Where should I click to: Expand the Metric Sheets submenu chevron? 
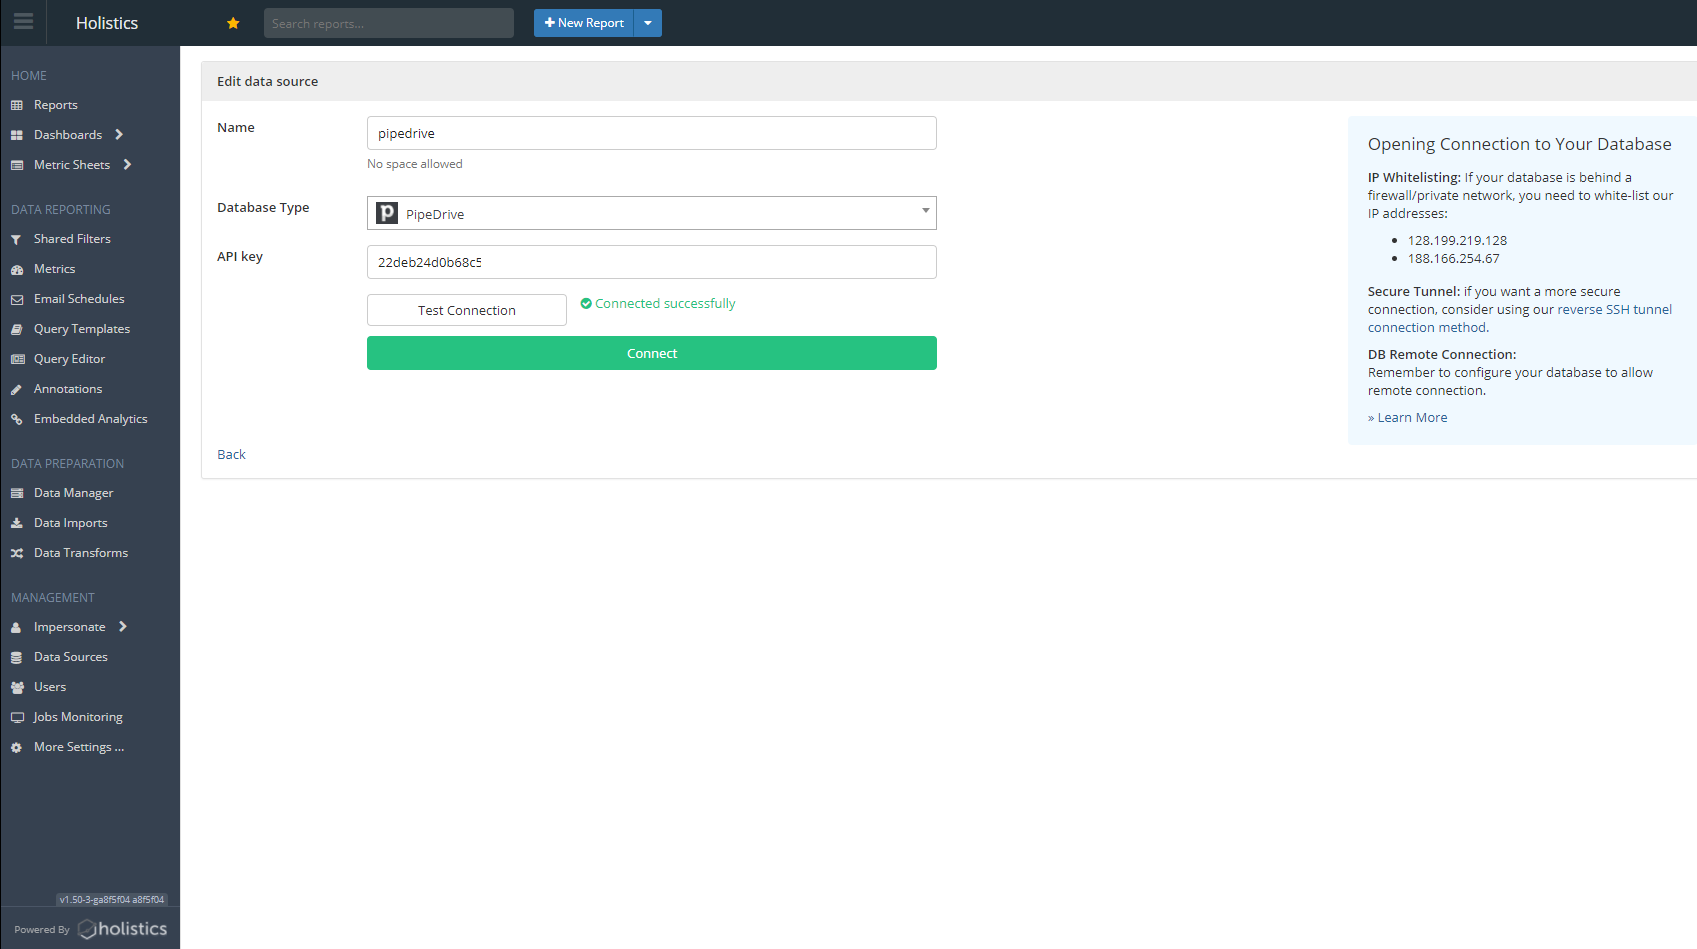pos(127,165)
